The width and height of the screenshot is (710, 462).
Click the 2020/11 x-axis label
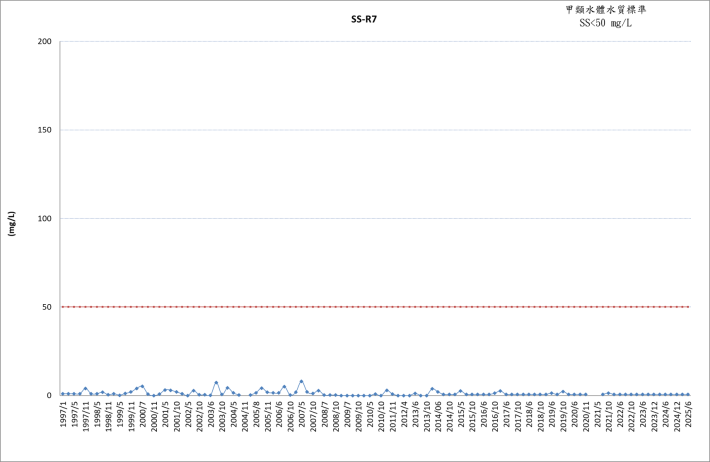tap(586, 415)
